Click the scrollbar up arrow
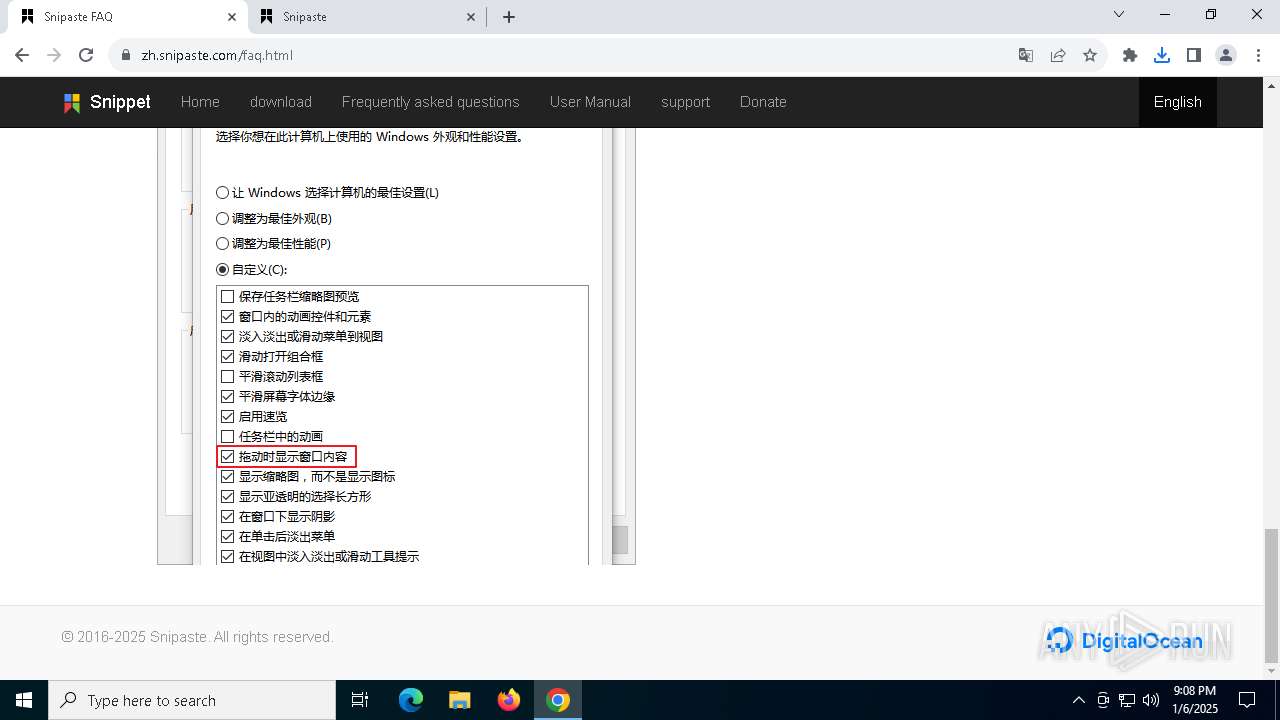Viewport: 1280px width, 720px height. [1271, 86]
